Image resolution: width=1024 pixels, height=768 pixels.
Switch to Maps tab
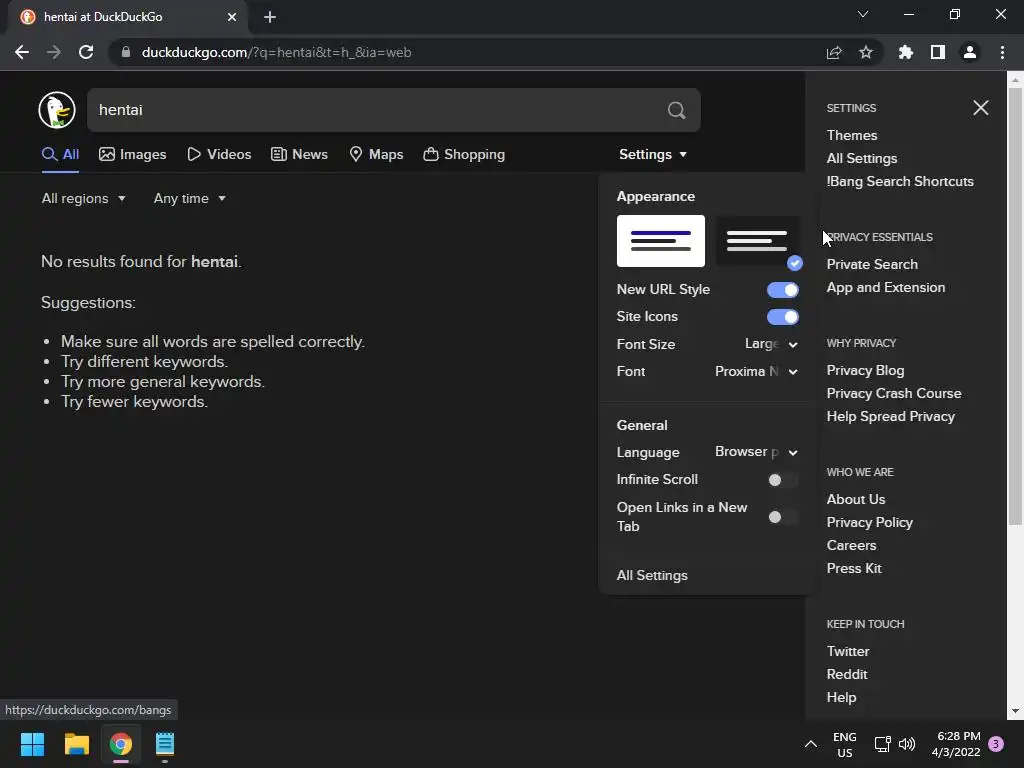(x=376, y=155)
